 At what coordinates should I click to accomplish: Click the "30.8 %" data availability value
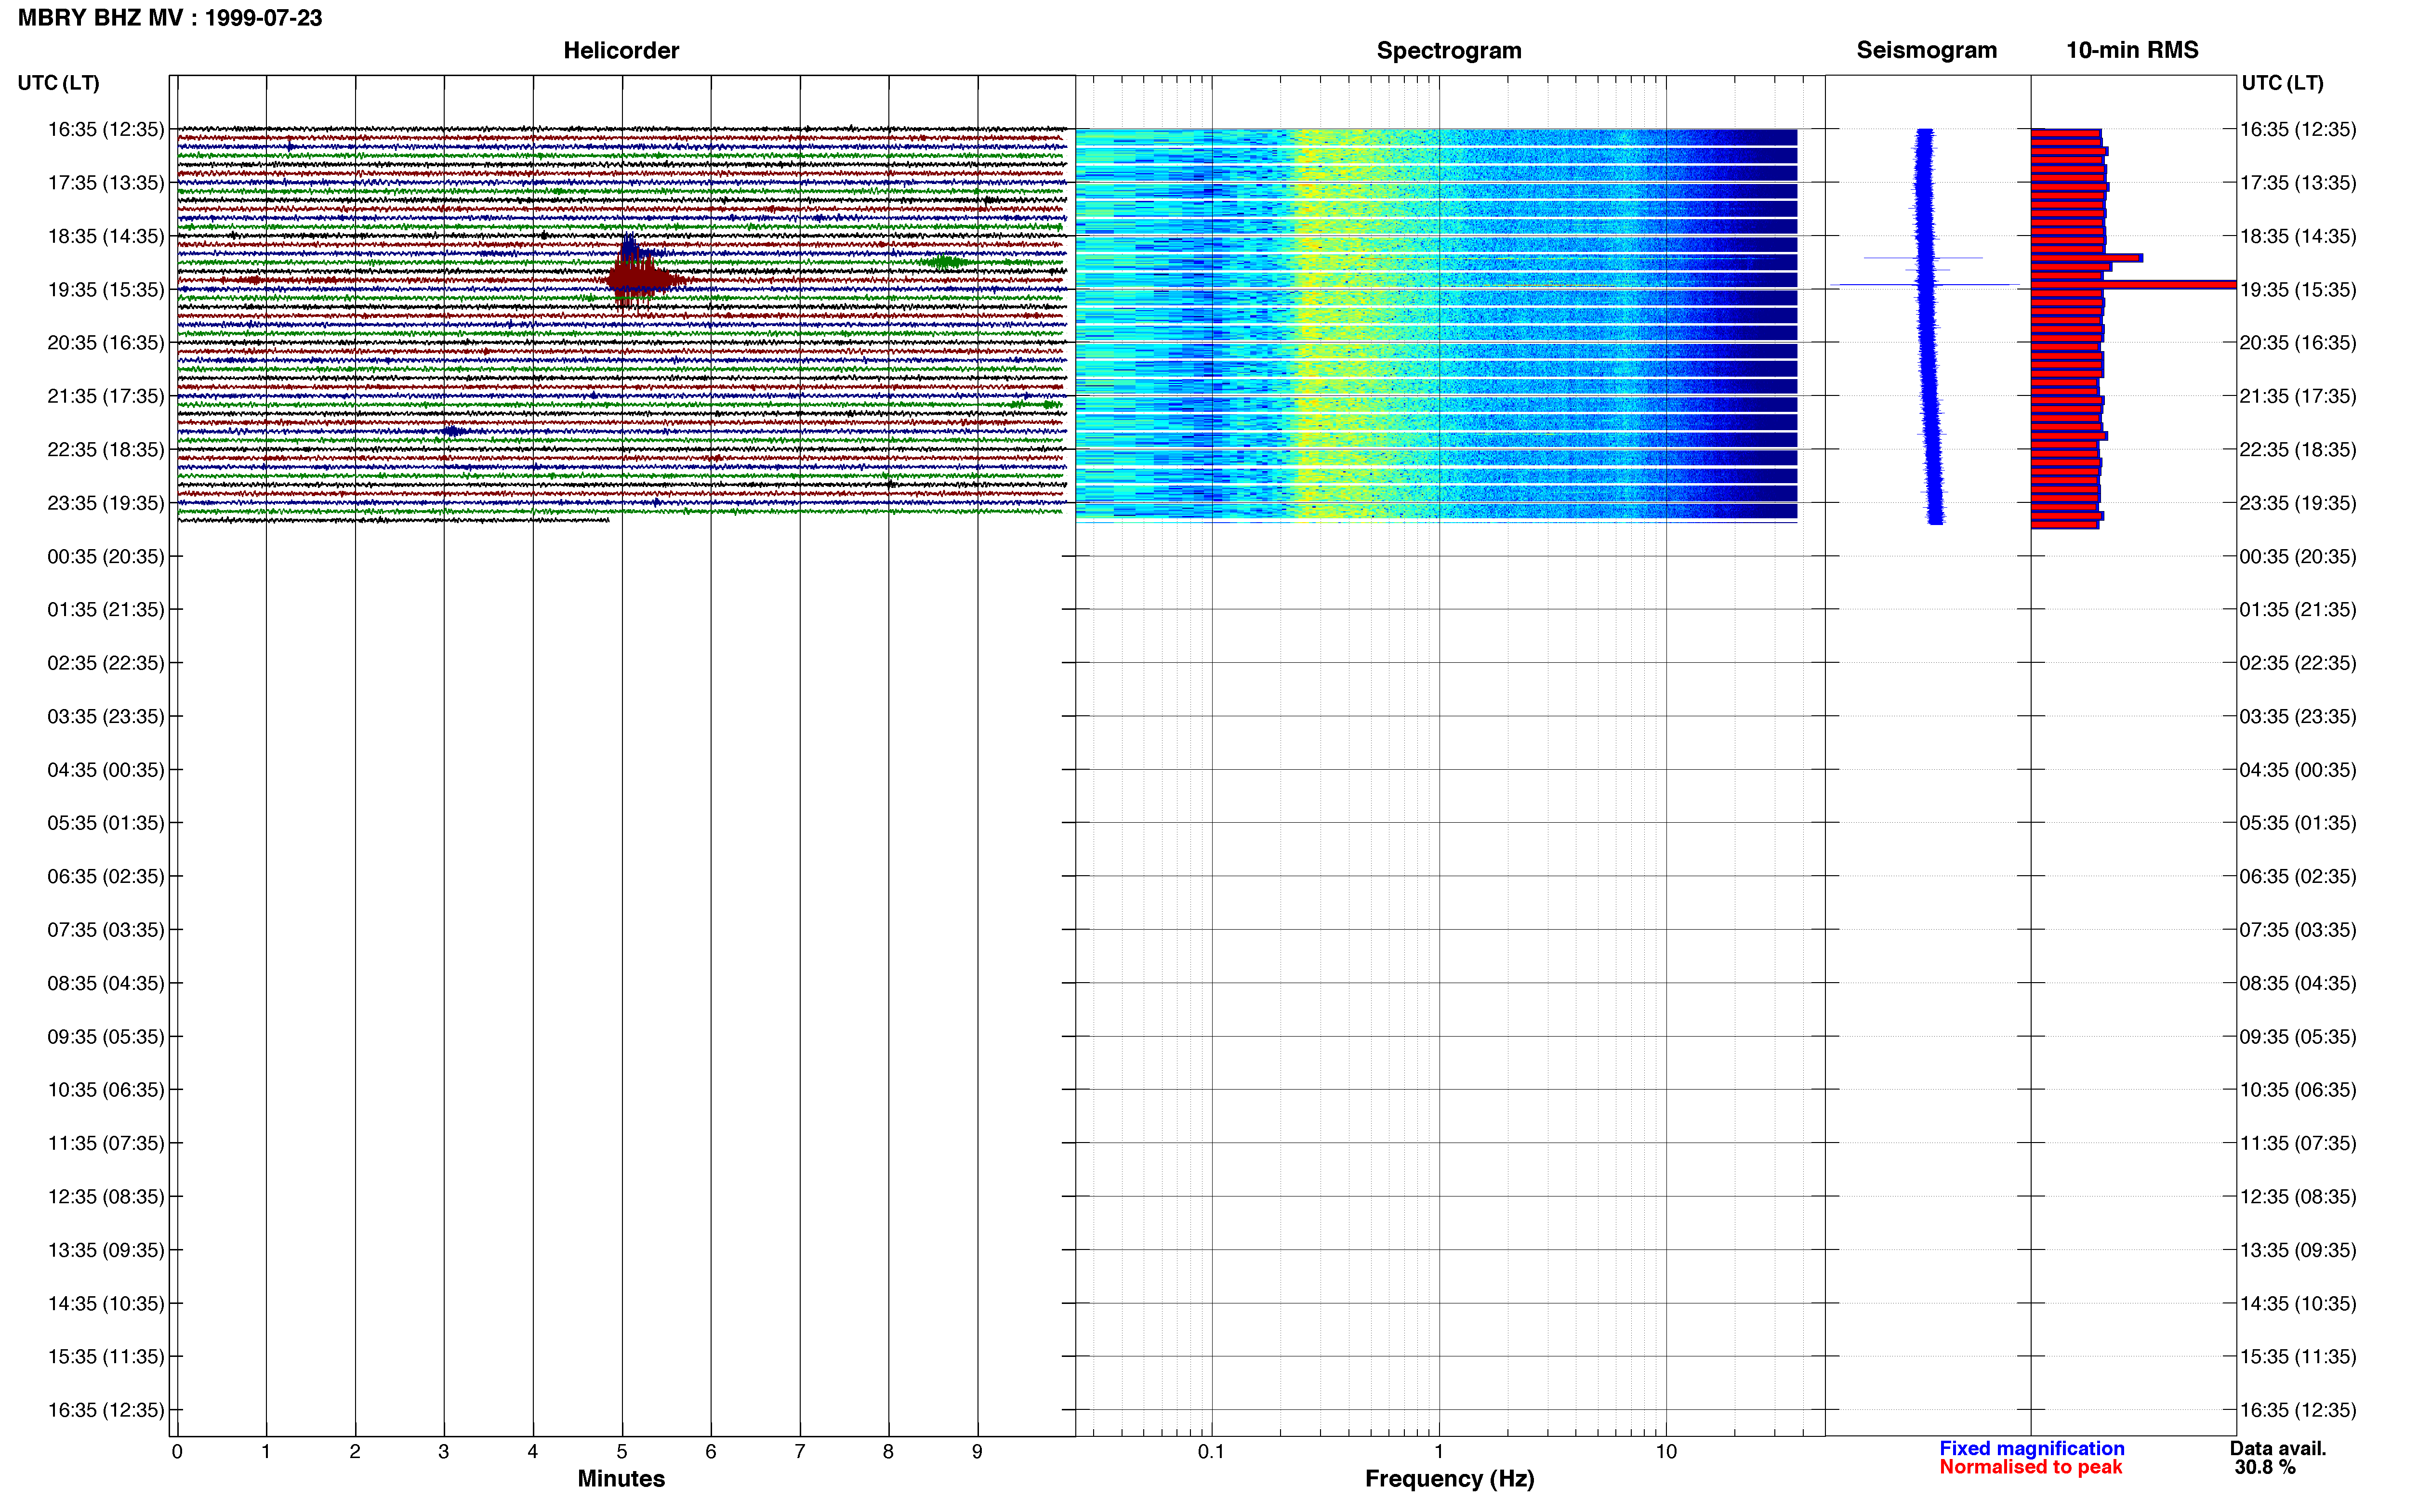click(x=2265, y=1467)
